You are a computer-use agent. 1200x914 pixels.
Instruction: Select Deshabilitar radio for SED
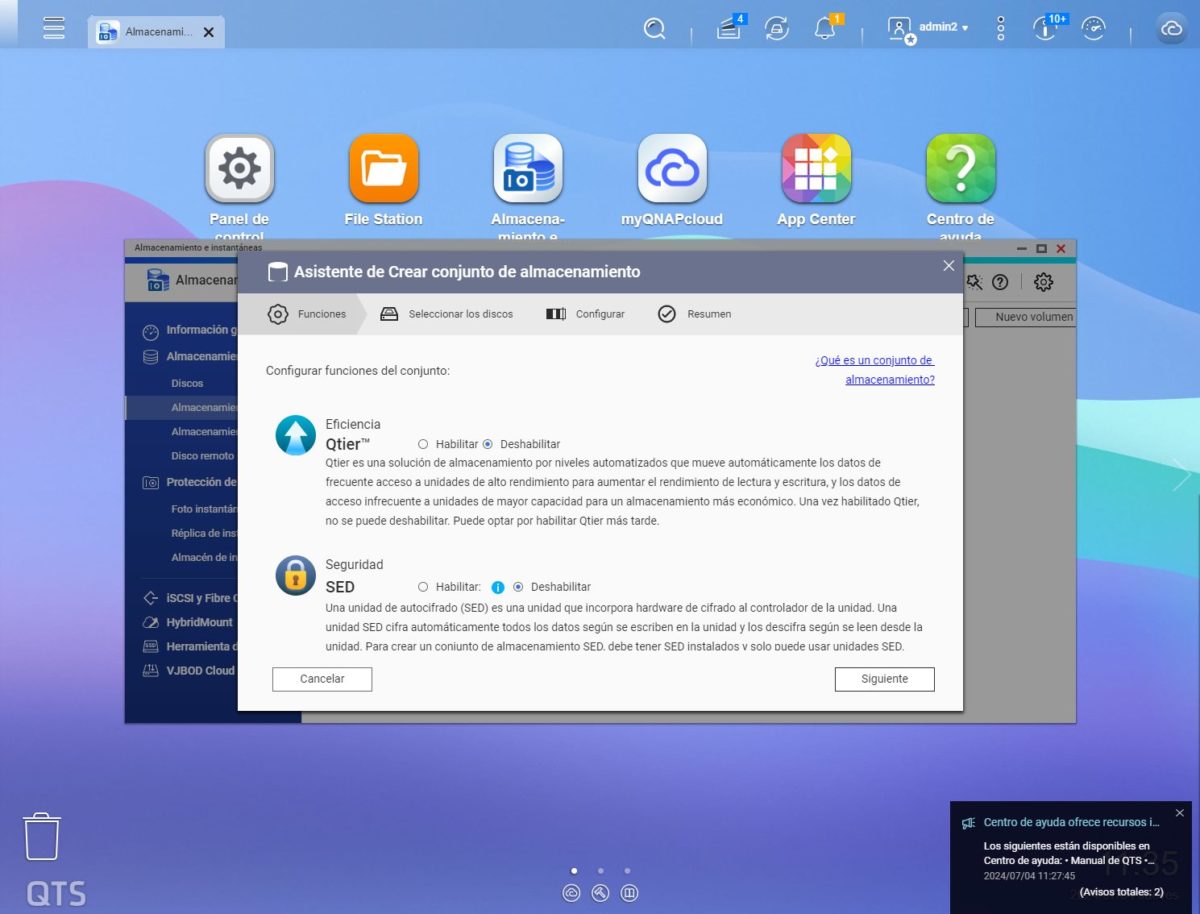pyautogui.click(x=518, y=587)
